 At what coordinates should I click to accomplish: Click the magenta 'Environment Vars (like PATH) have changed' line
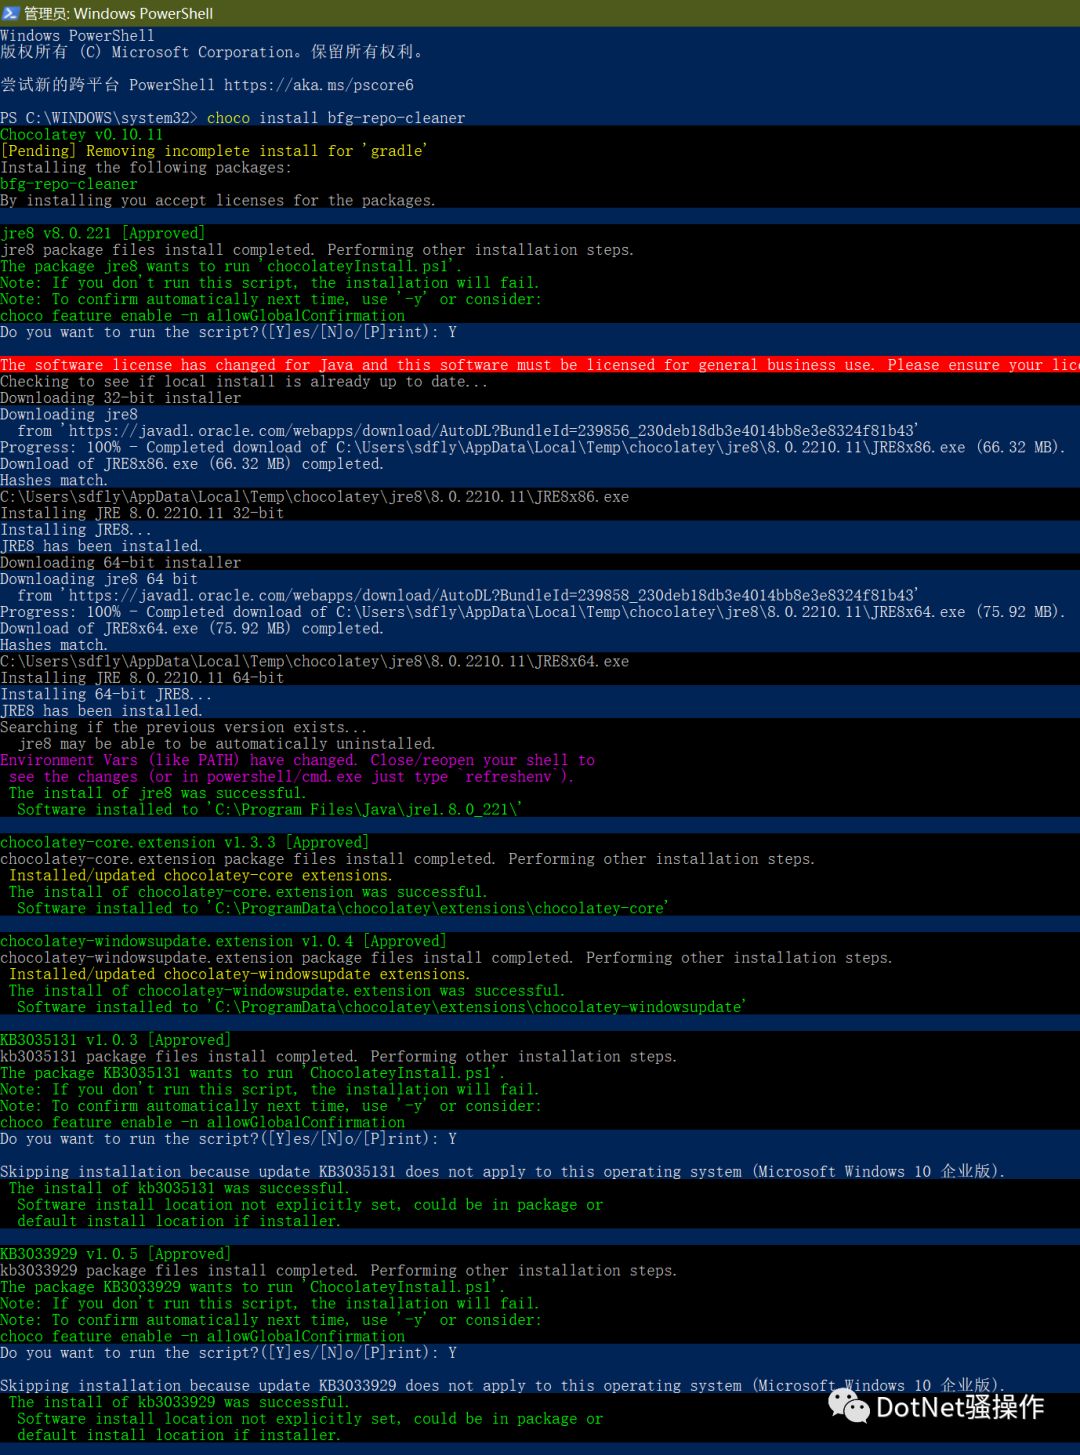click(297, 760)
